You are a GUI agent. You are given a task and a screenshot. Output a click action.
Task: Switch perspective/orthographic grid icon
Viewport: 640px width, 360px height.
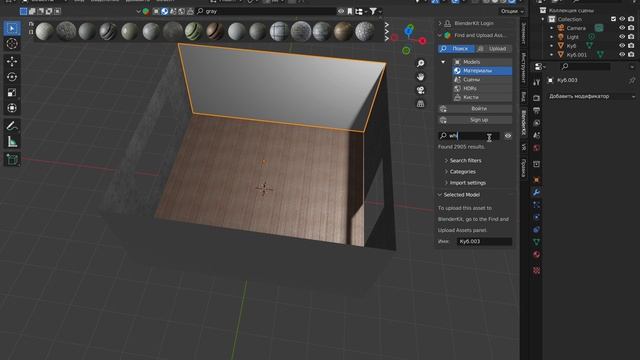[x=420, y=104]
